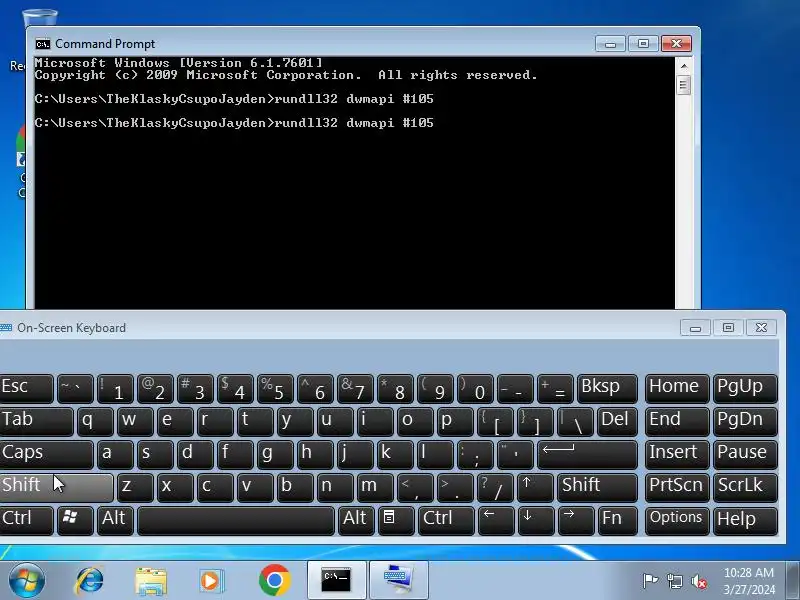Launch Windows Media Player from taskbar
This screenshot has width=800, height=600.
[x=211, y=581]
